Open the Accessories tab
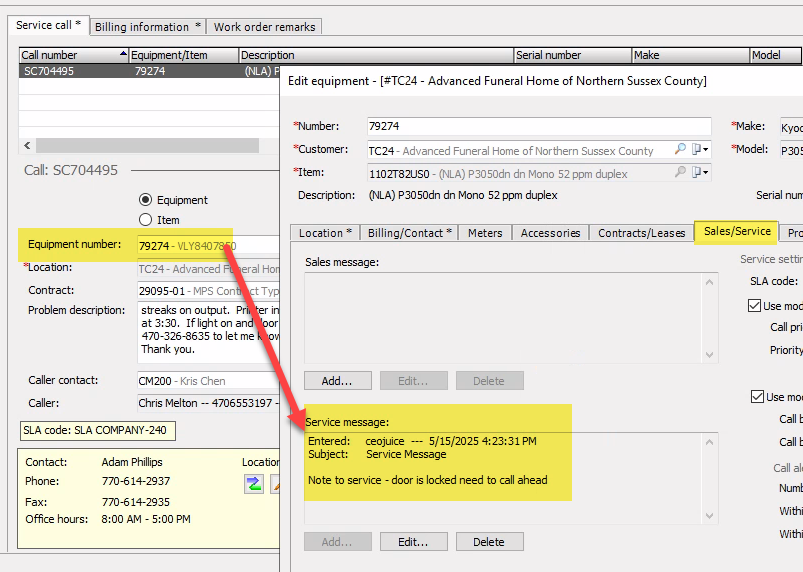The width and height of the screenshot is (803, 572). click(x=550, y=233)
